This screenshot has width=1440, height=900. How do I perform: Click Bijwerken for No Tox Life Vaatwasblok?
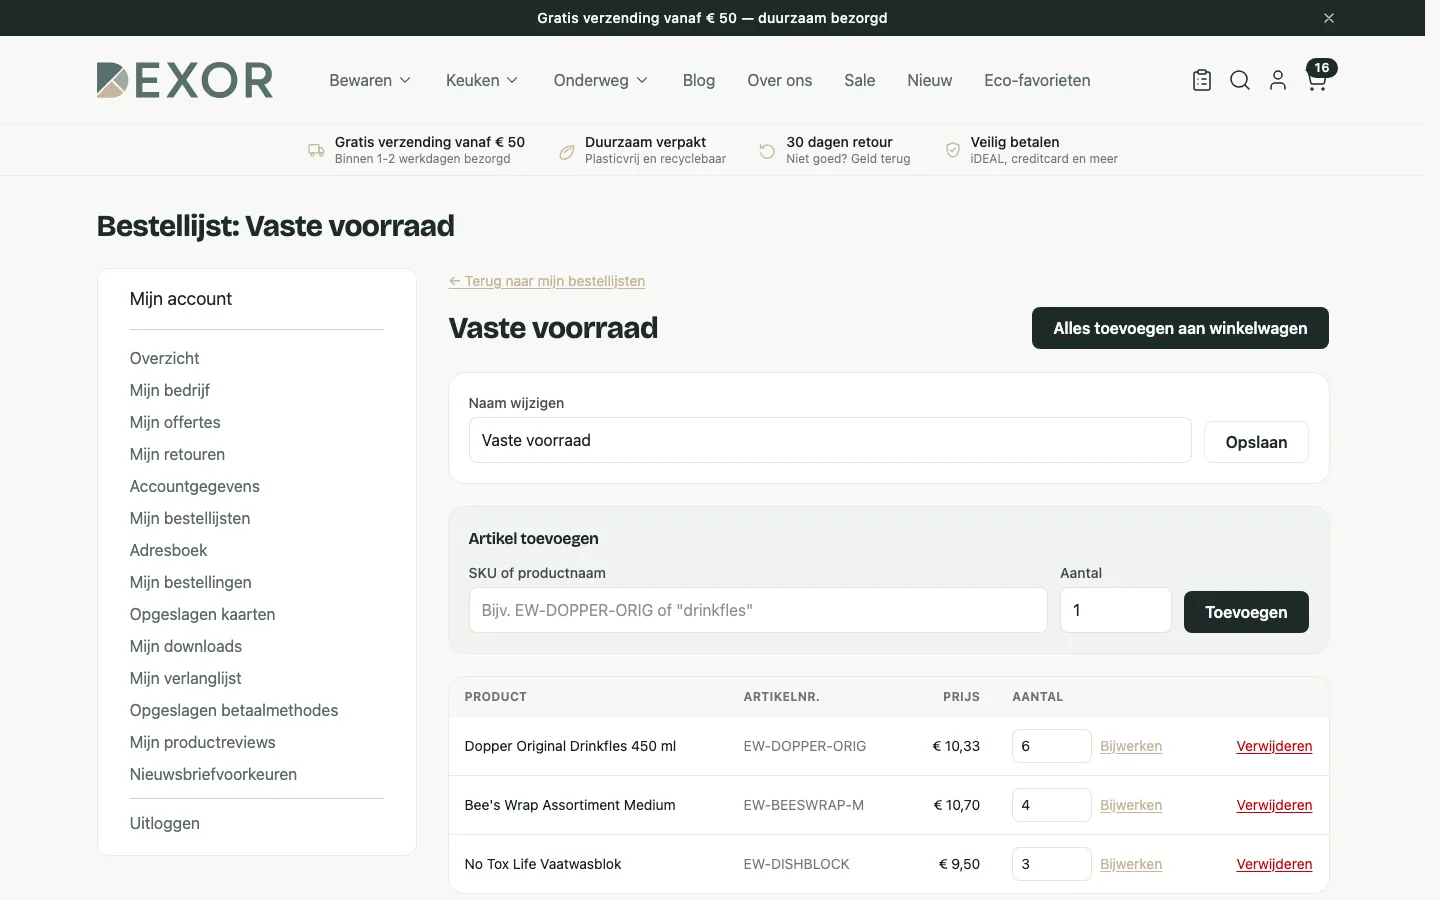(x=1131, y=864)
